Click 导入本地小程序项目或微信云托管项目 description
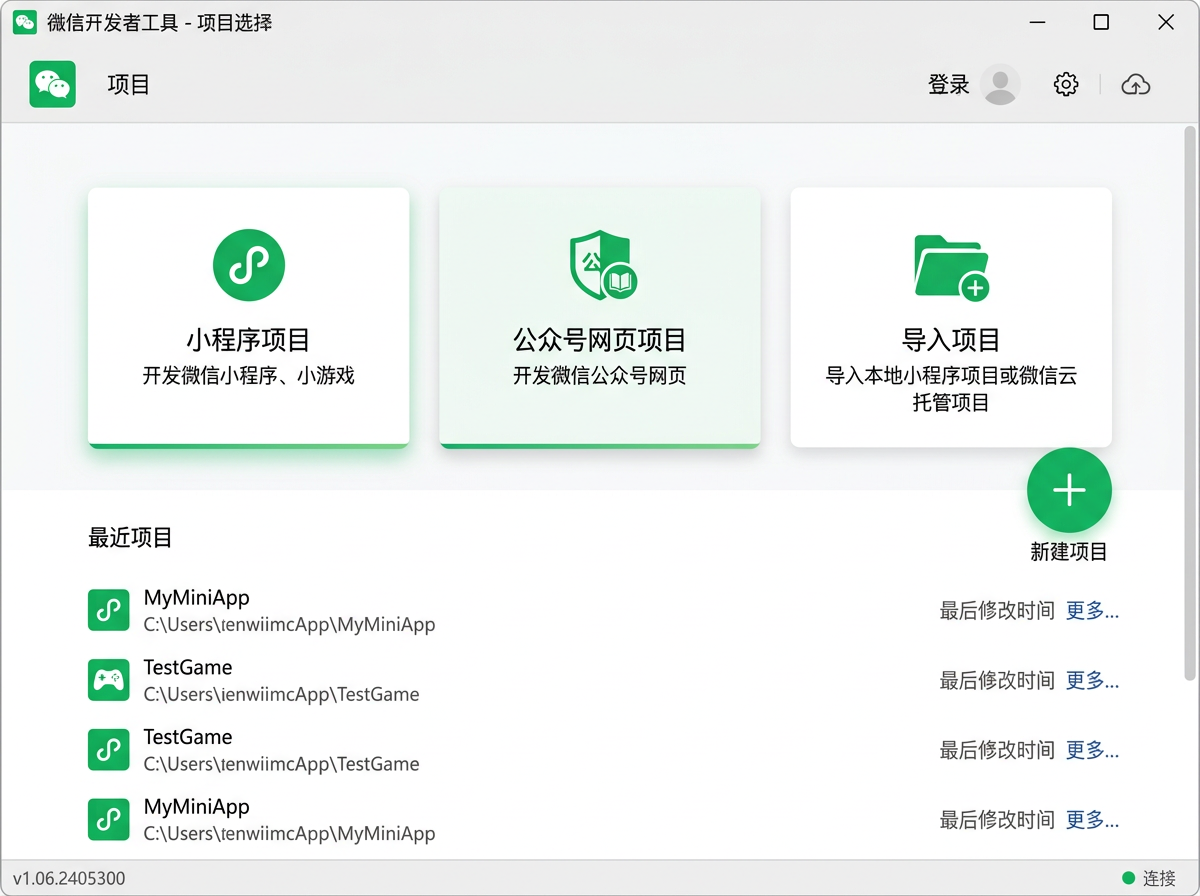Screen dimensions: 1200x896 tap(951, 390)
